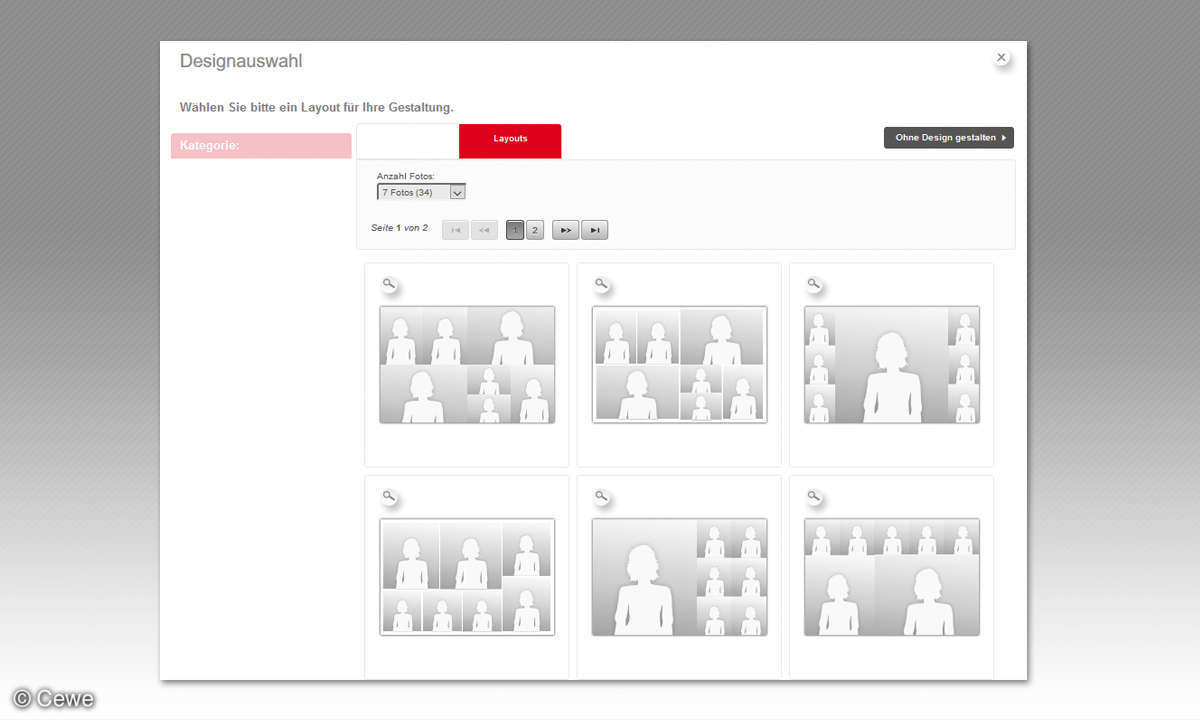Open the Anzahl Fotos dropdown
The width and height of the screenshot is (1200, 720).
click(421, 192)
